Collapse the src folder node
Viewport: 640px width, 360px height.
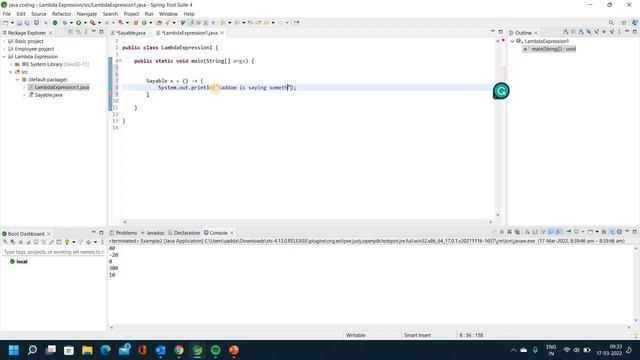pos(11,72)
